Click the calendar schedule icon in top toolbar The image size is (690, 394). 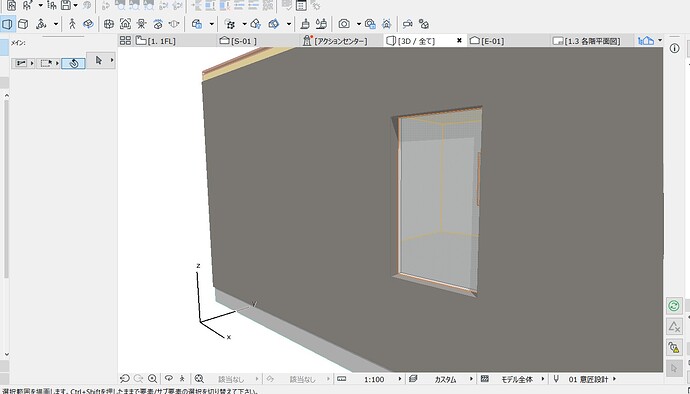click(x=301, y=5)
